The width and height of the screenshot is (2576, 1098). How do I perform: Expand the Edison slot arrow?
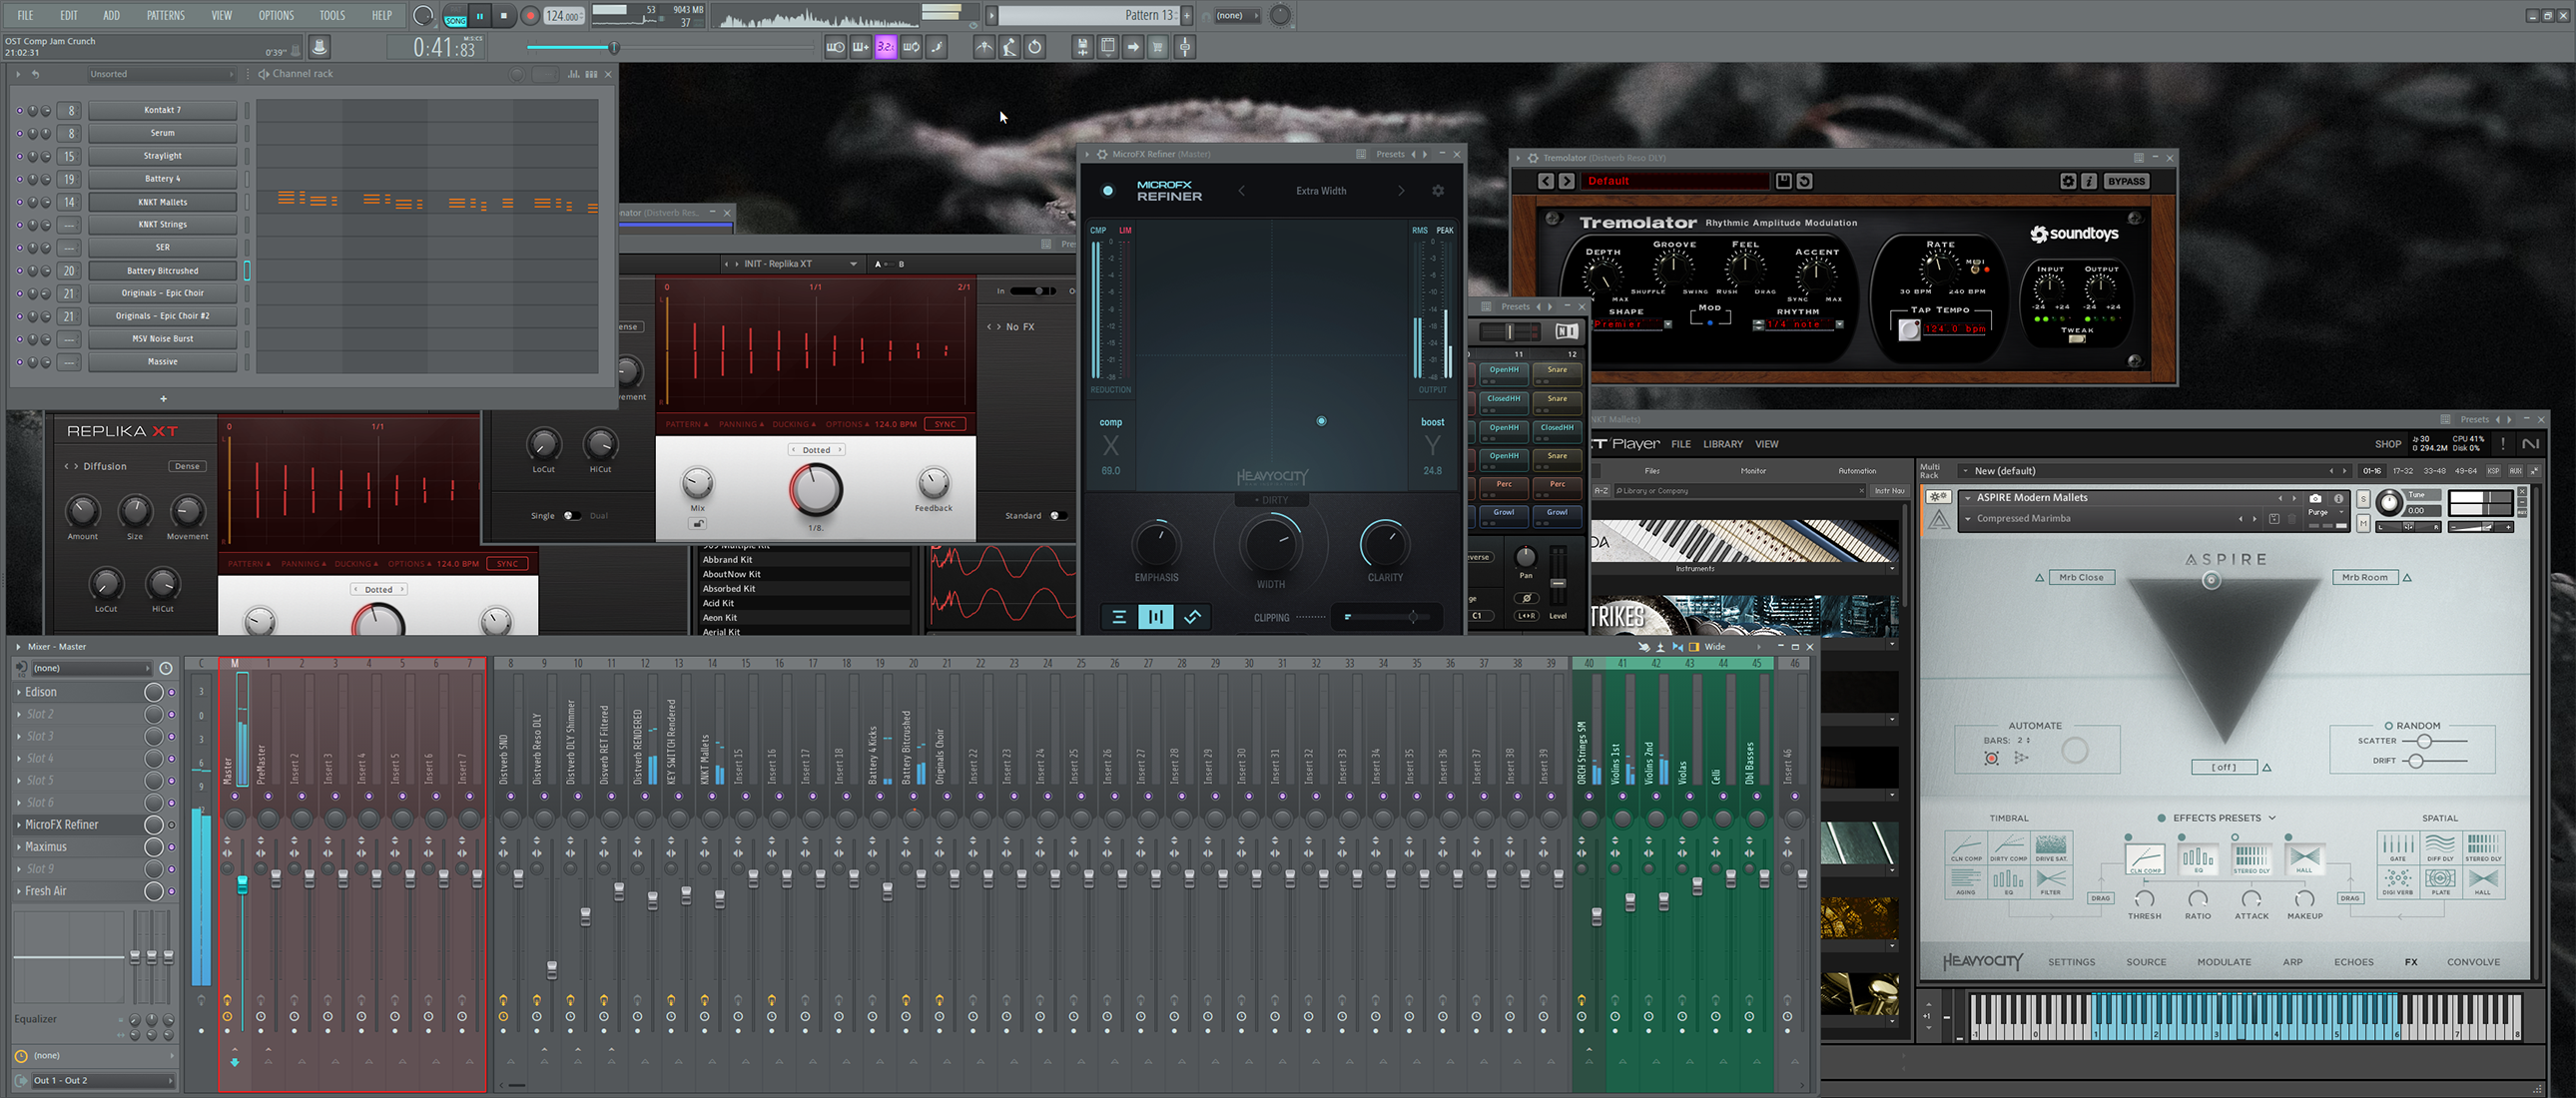click(x=19, y=692)
